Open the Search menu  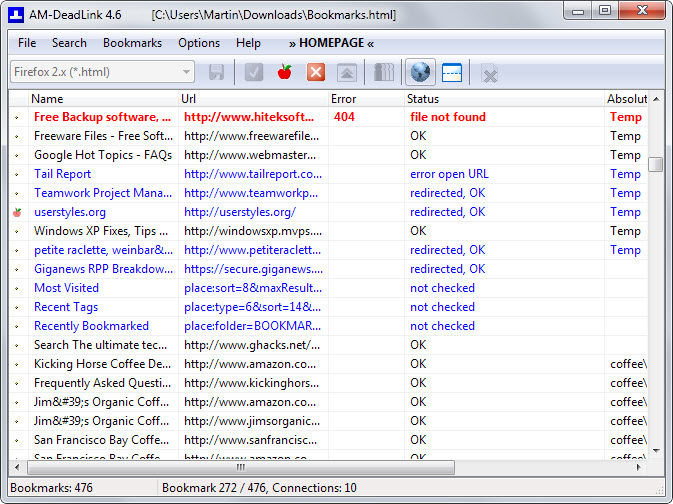click(69, 43)
